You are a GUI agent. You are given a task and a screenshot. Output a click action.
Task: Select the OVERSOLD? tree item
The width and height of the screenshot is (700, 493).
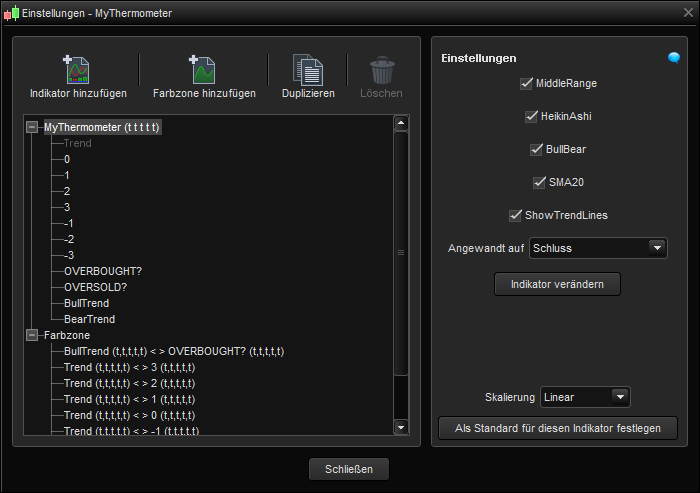96,288
